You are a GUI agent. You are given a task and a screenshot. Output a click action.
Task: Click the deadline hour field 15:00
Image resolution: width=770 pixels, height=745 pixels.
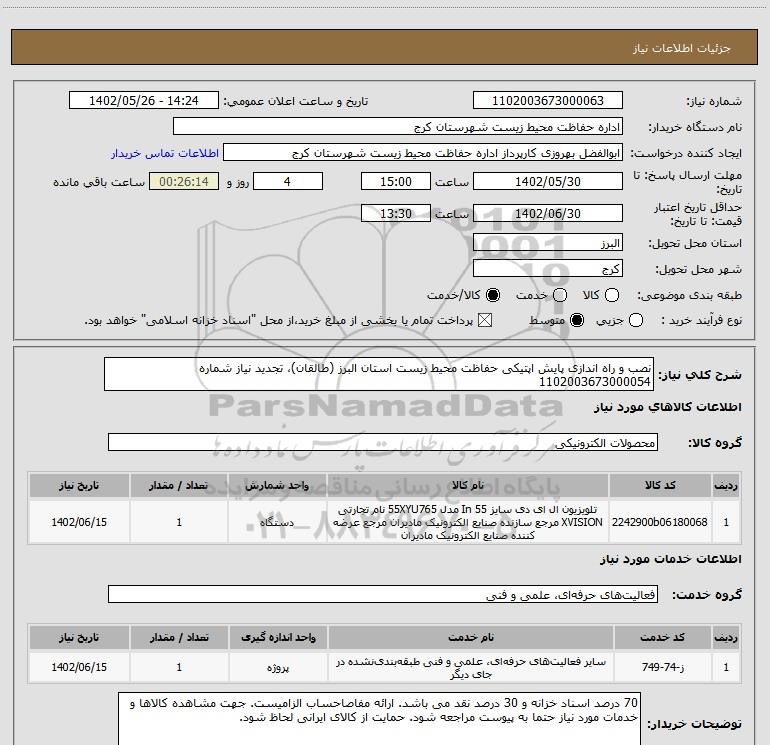click(x=396, y=181)
